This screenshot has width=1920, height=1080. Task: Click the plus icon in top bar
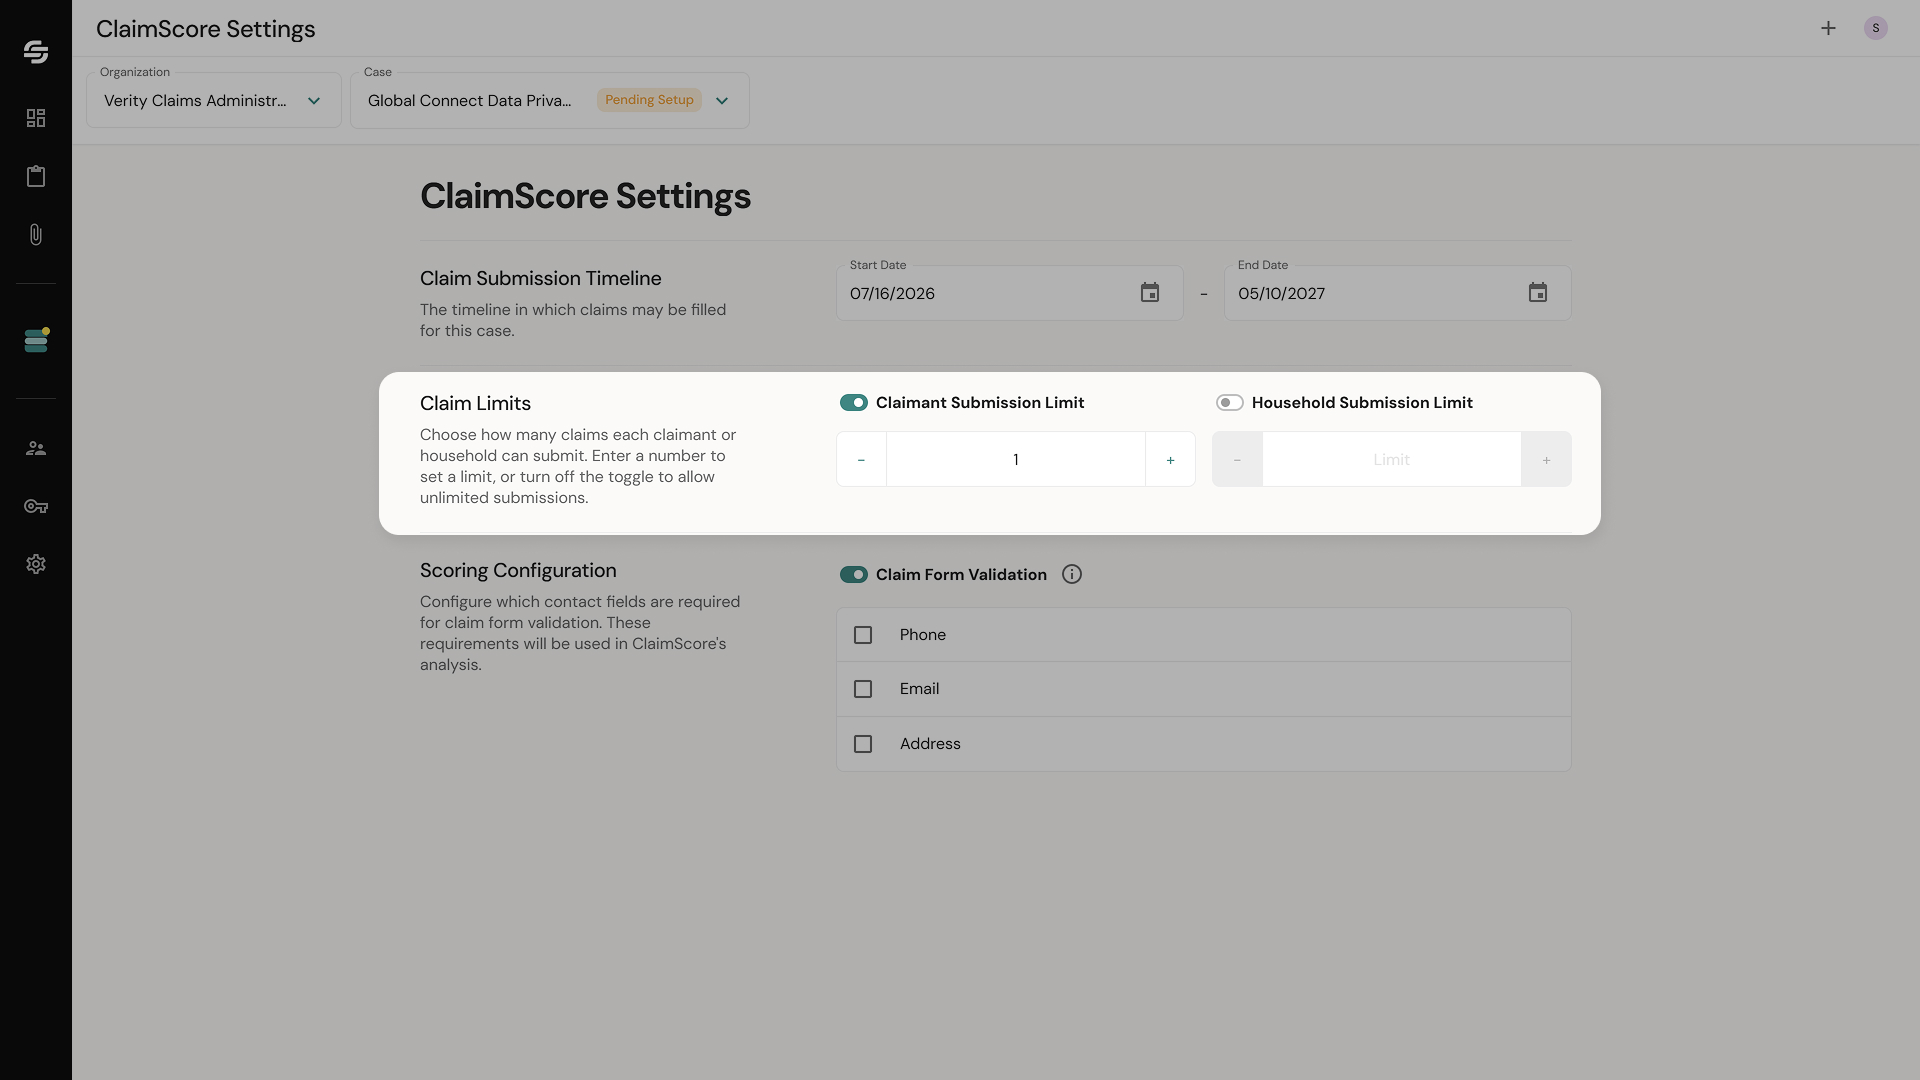1828,28
